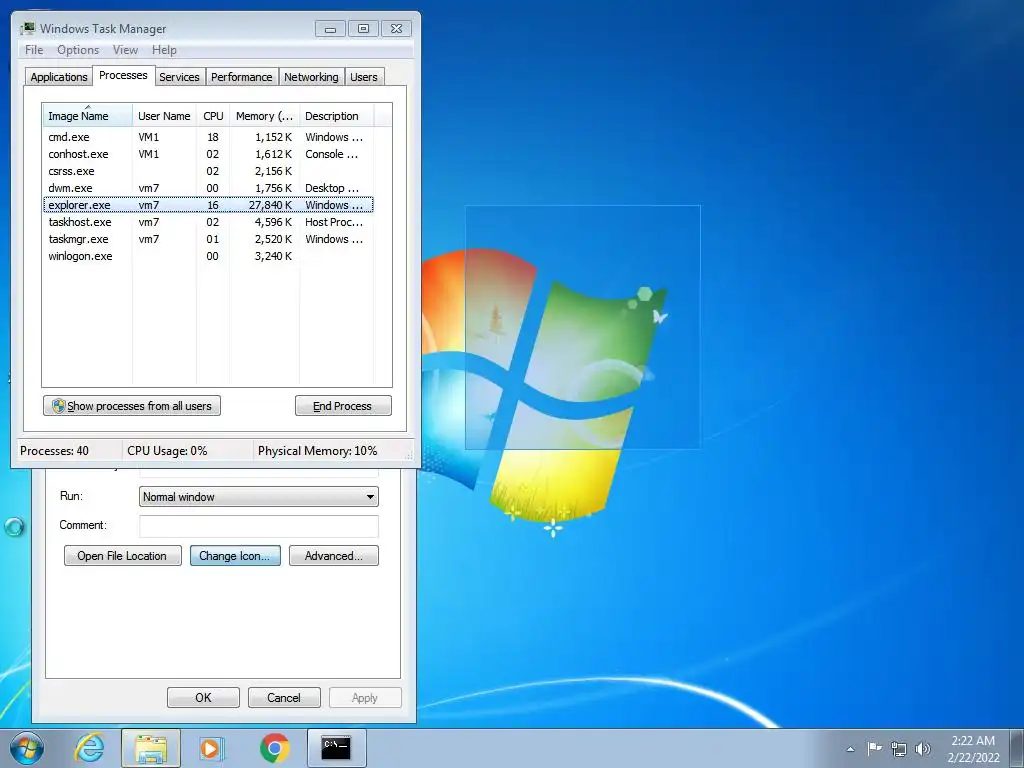
Task: Click the Physical Memory status entry
Action: click(317, 451)
